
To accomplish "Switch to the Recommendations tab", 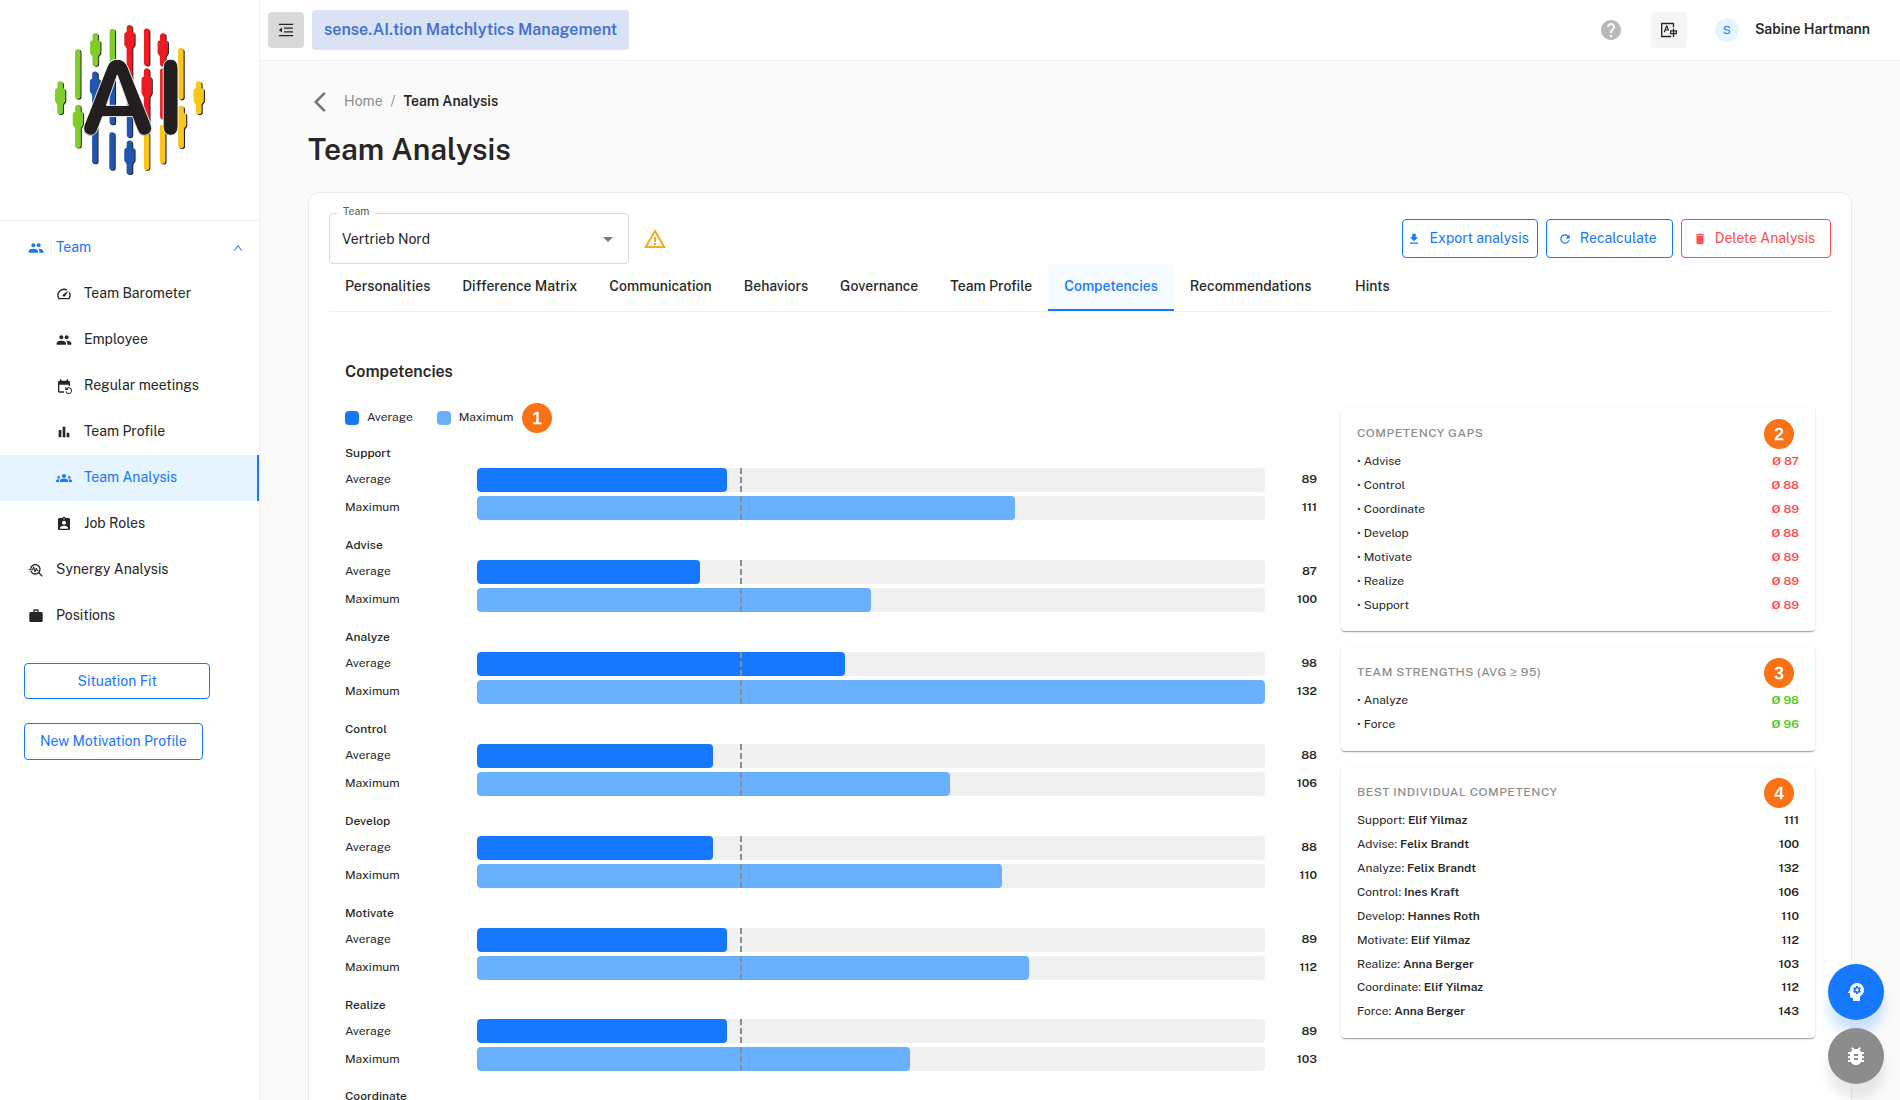I will [1250, 287].
